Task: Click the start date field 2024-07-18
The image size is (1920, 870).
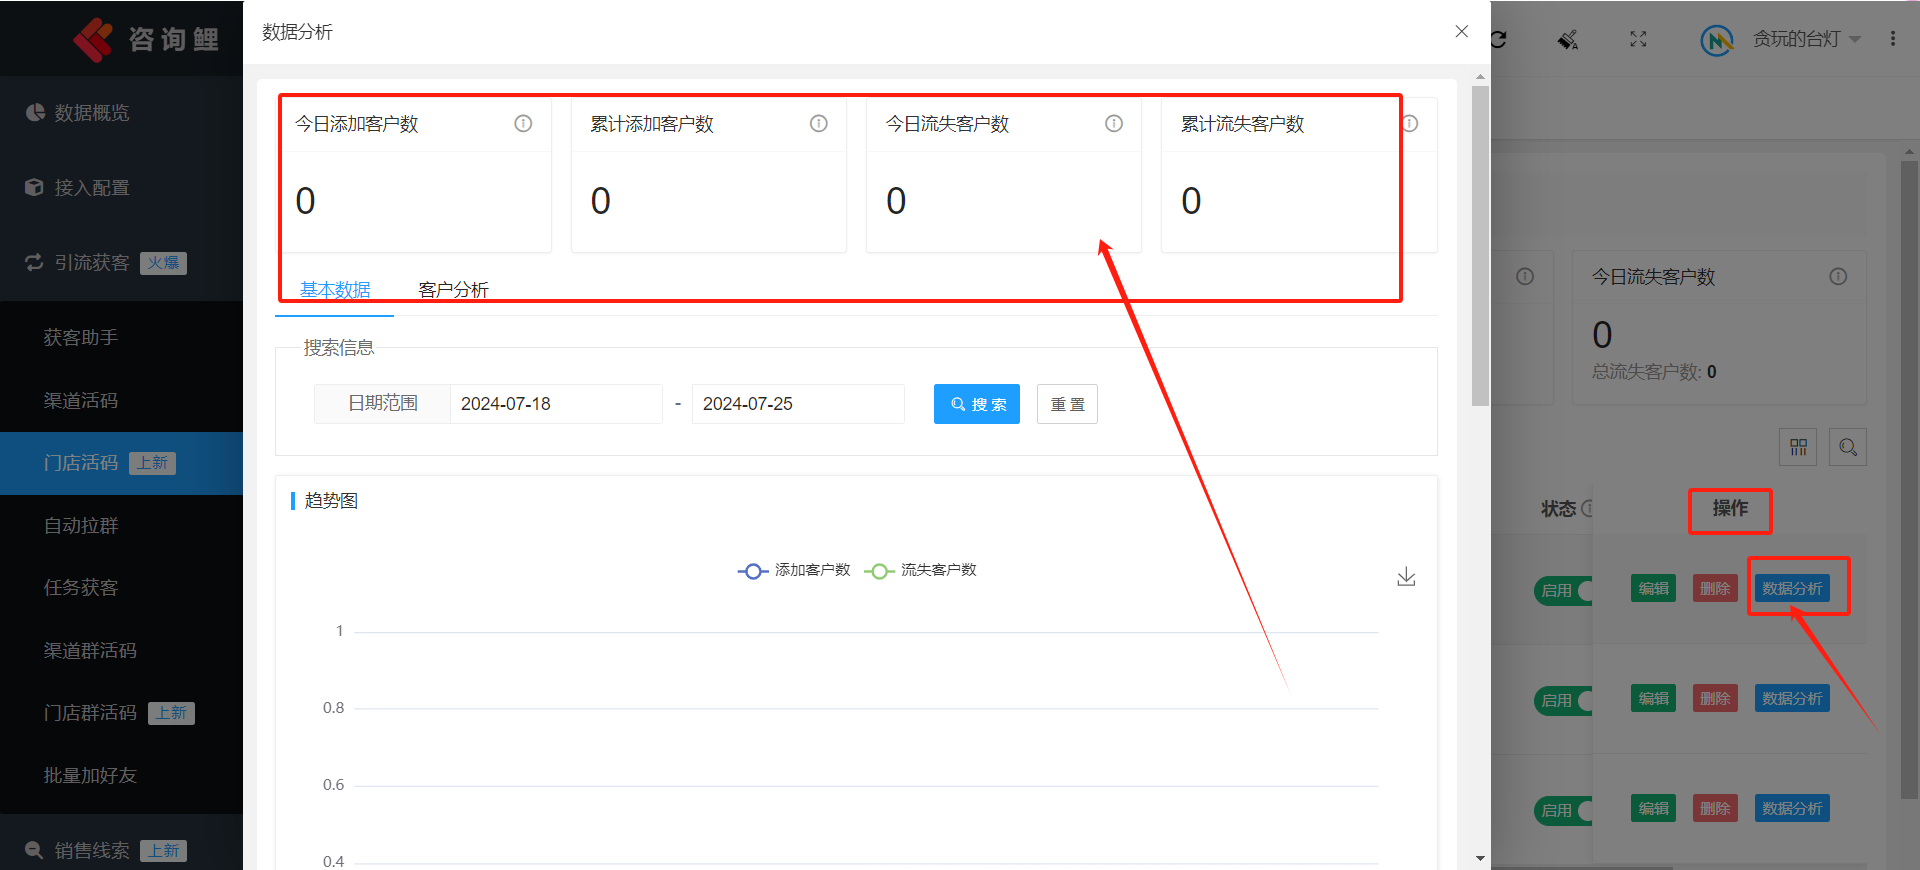Action: click(x=556, y=404)
